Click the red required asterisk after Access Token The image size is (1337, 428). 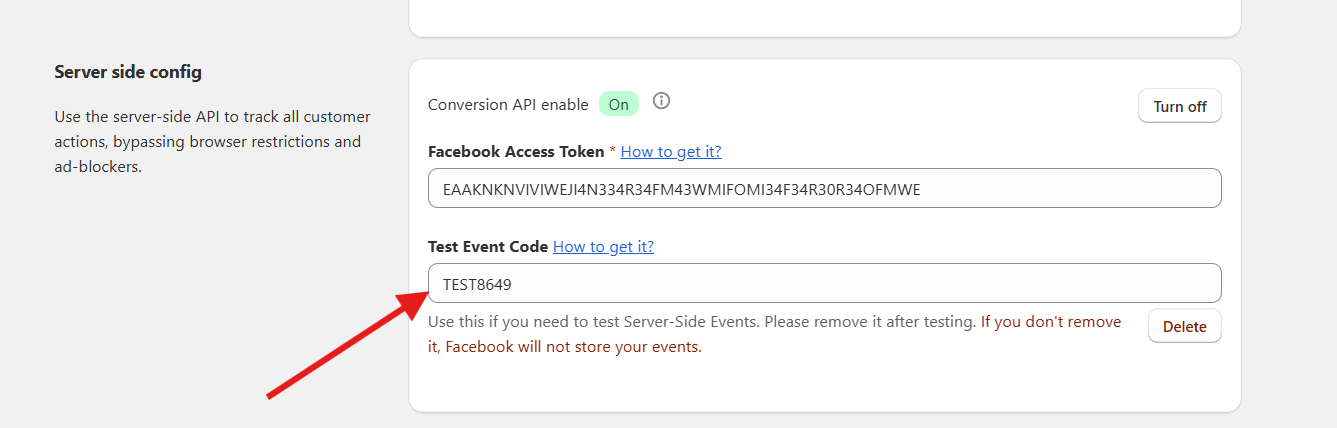coord(612,151)
